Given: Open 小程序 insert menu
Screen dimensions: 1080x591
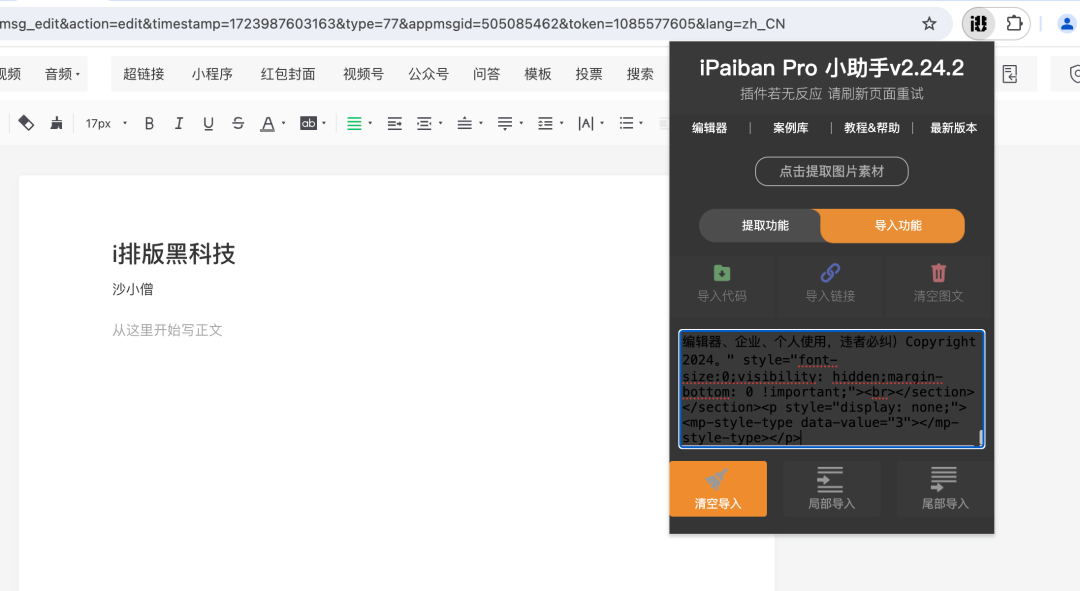Looking at the screenshot, I should pos(212,74).
